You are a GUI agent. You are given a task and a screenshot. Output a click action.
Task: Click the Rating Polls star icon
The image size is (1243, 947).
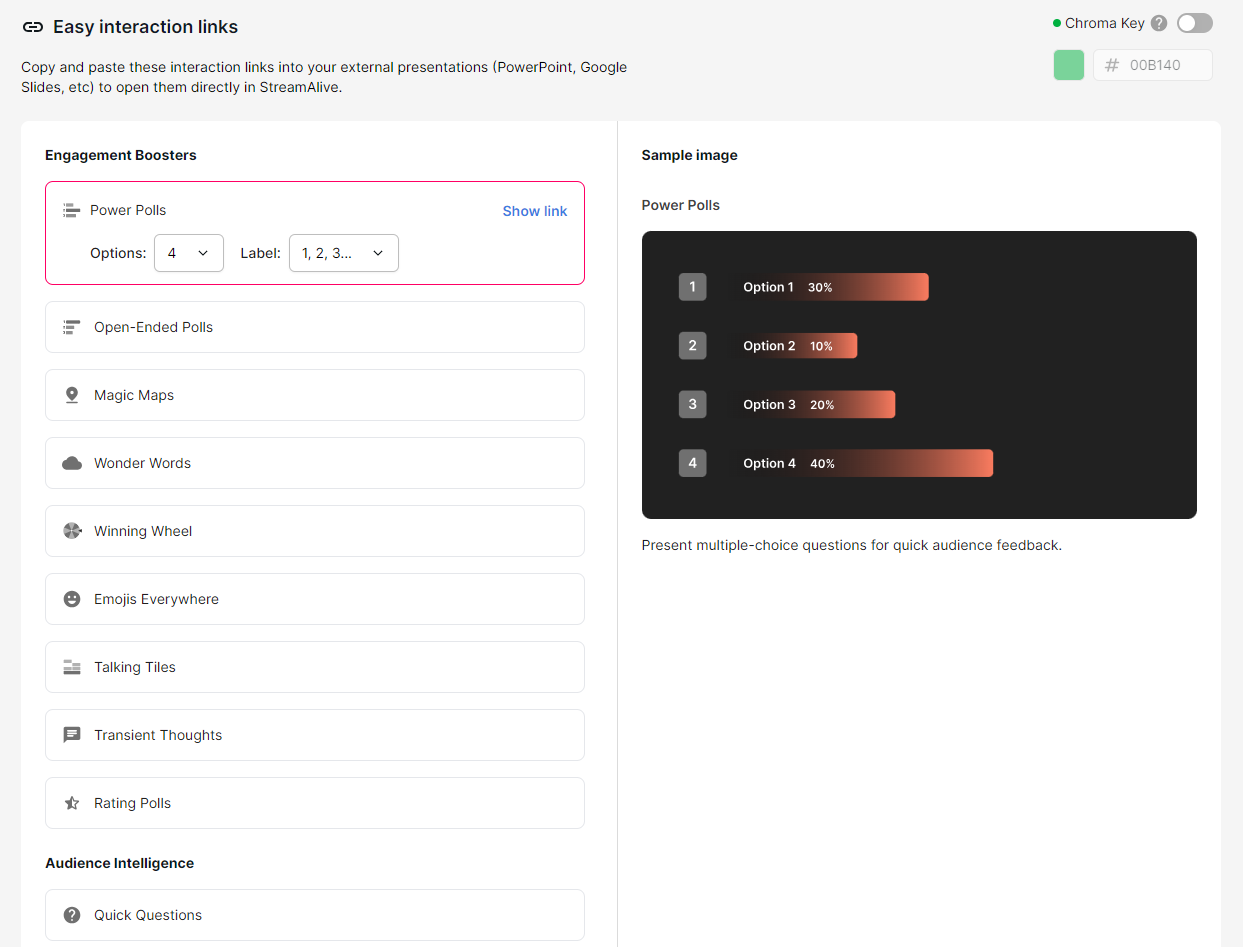point(72,803)
